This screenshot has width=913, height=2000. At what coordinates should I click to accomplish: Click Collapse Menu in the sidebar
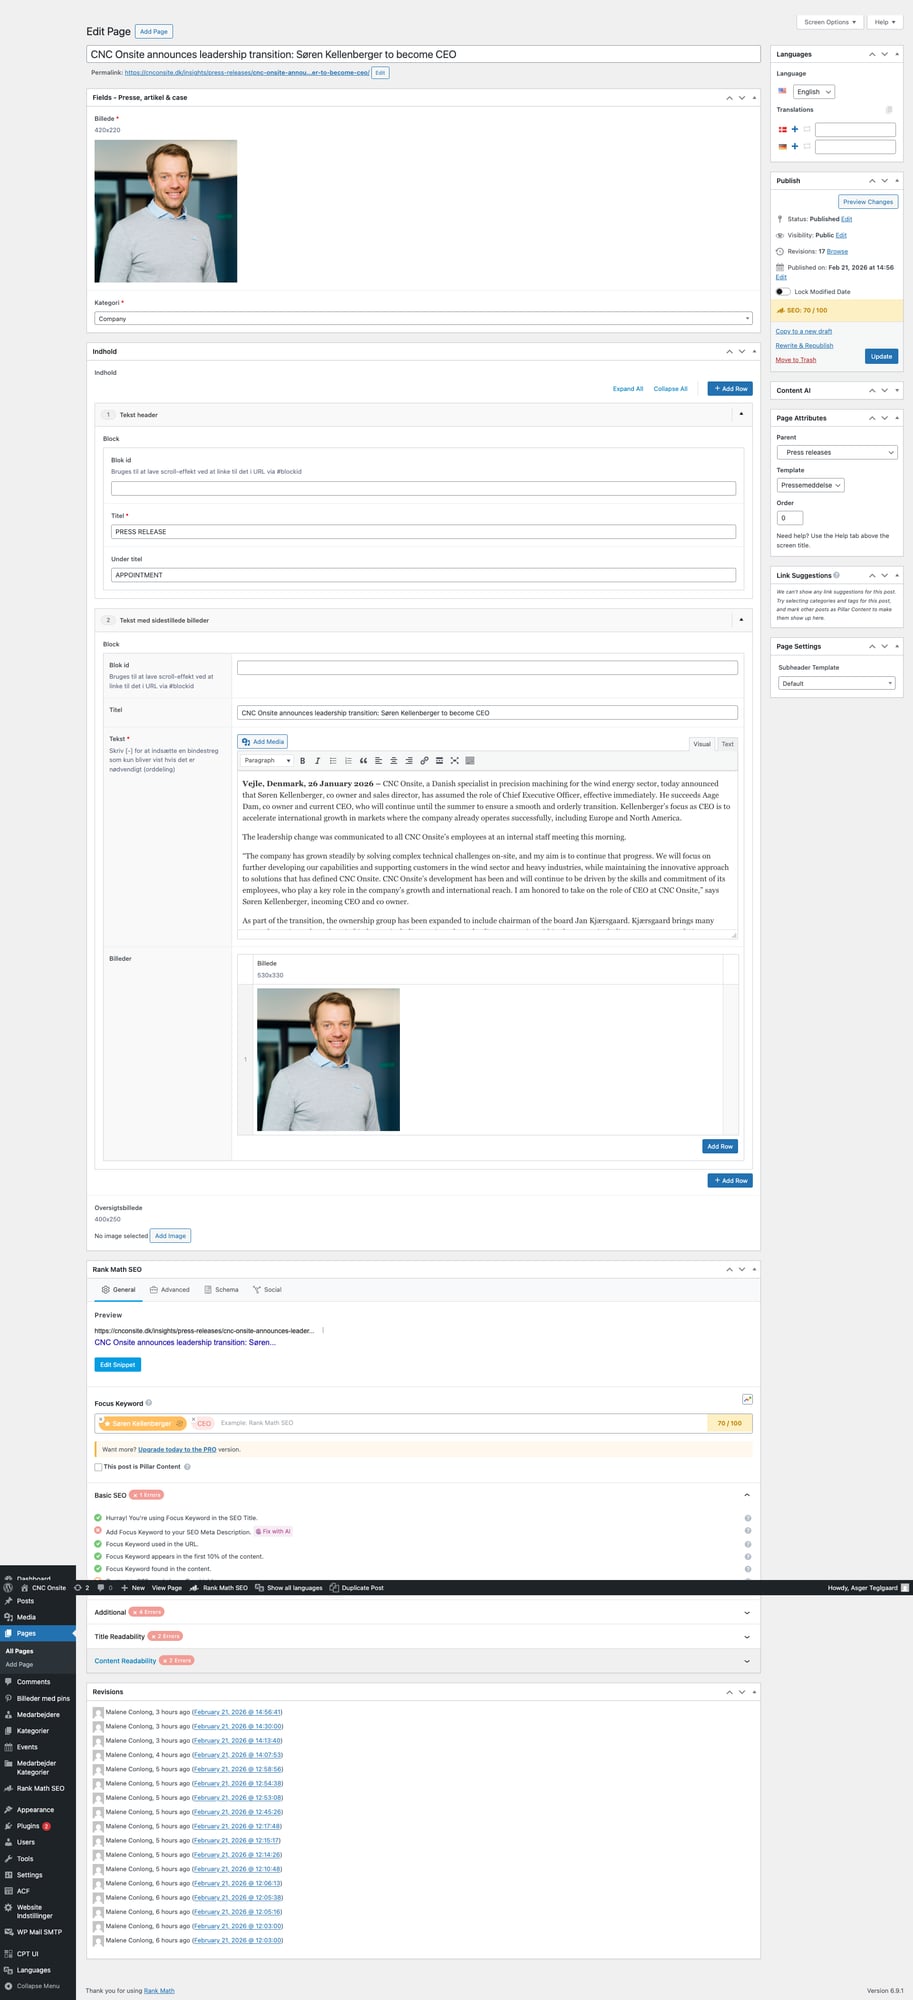click(x=32, y=1986)
